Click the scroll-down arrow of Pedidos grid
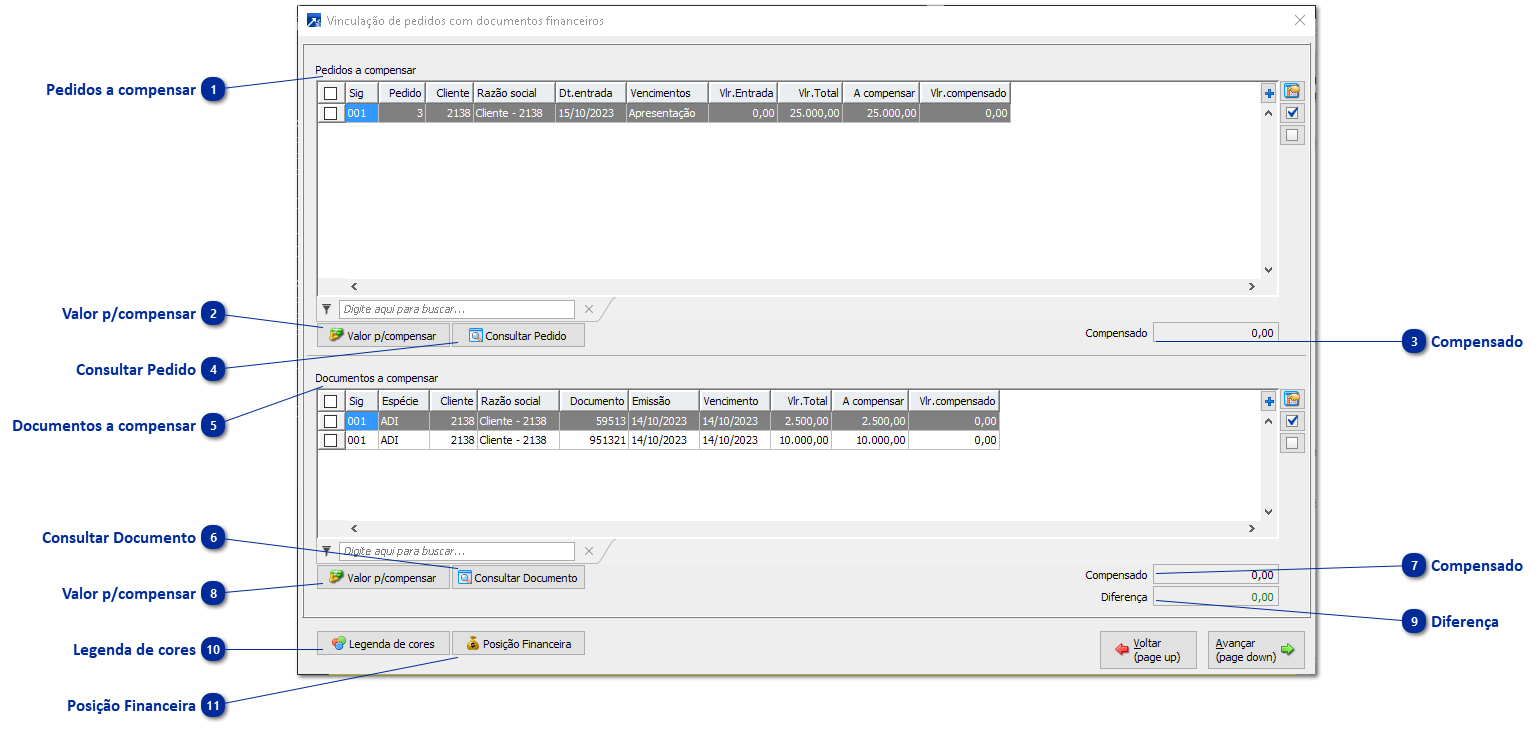The image size is (1539, 732). tap(1268, 269)
